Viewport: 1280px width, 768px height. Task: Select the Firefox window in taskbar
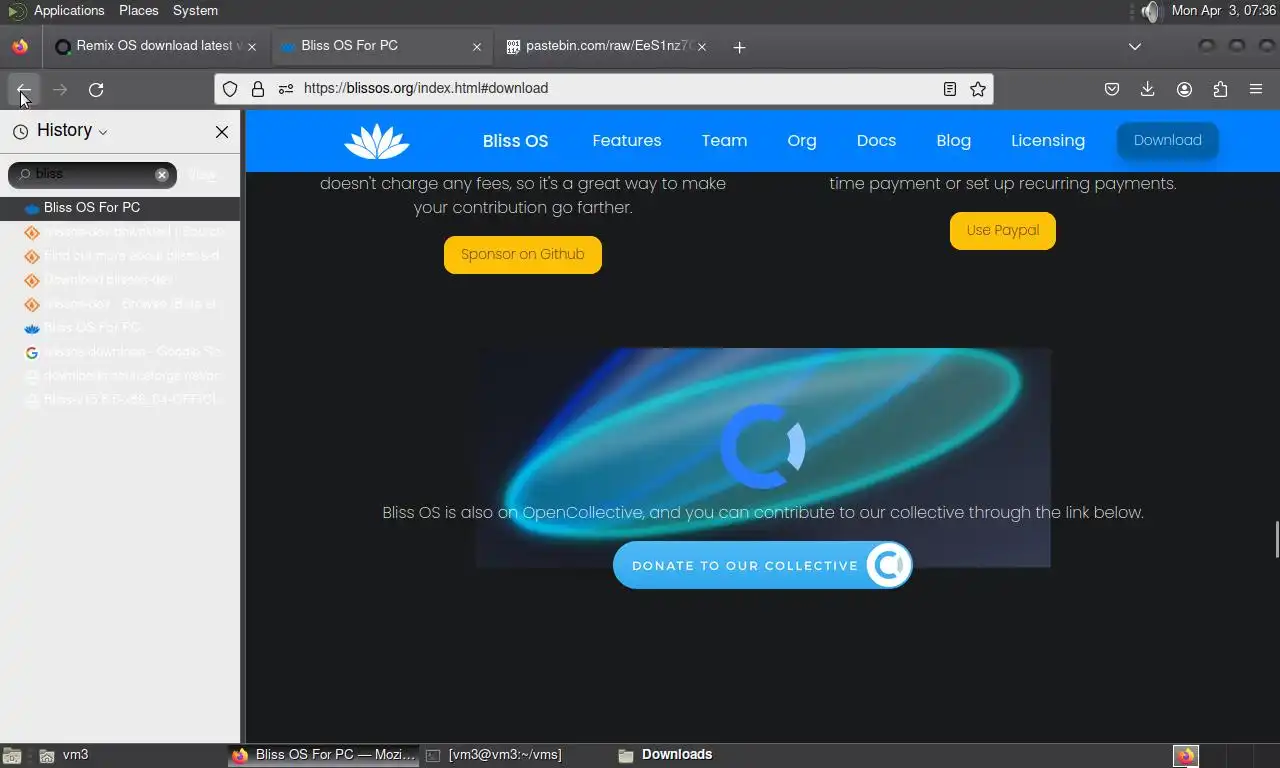(x=323, y=756)
